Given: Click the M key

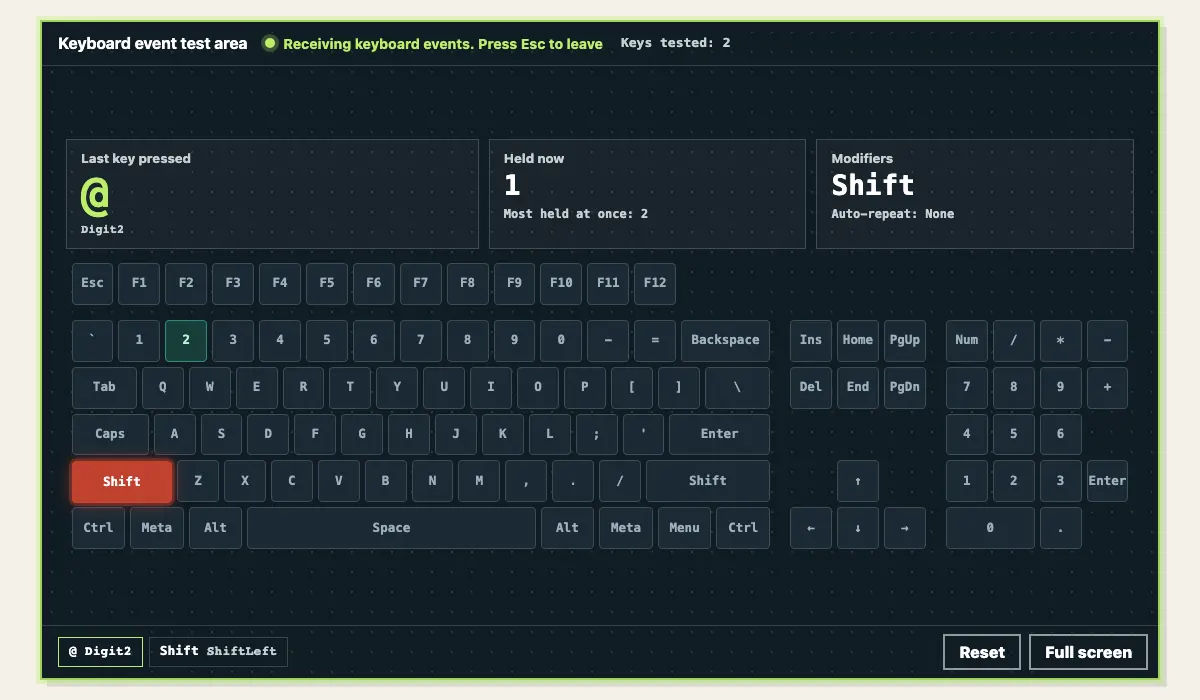Looking at the screenshot, I should 479,481.
